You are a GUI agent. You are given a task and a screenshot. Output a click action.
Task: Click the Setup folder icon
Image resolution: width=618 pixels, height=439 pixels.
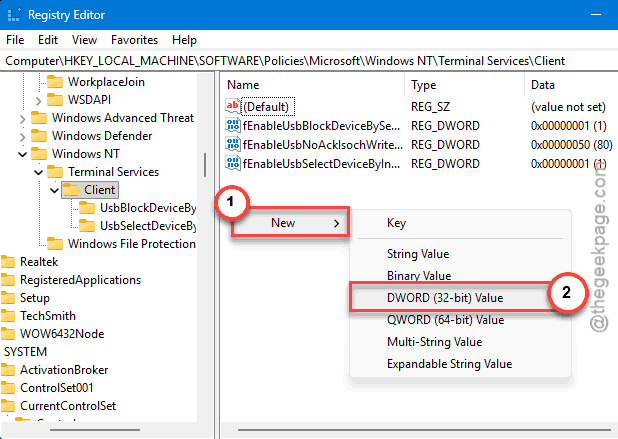[x=8, y=298]
